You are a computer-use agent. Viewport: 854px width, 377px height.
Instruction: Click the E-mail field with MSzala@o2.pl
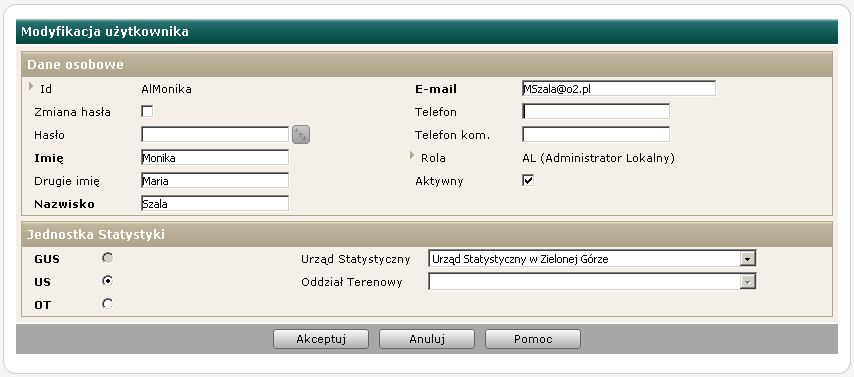click(619, 89)
